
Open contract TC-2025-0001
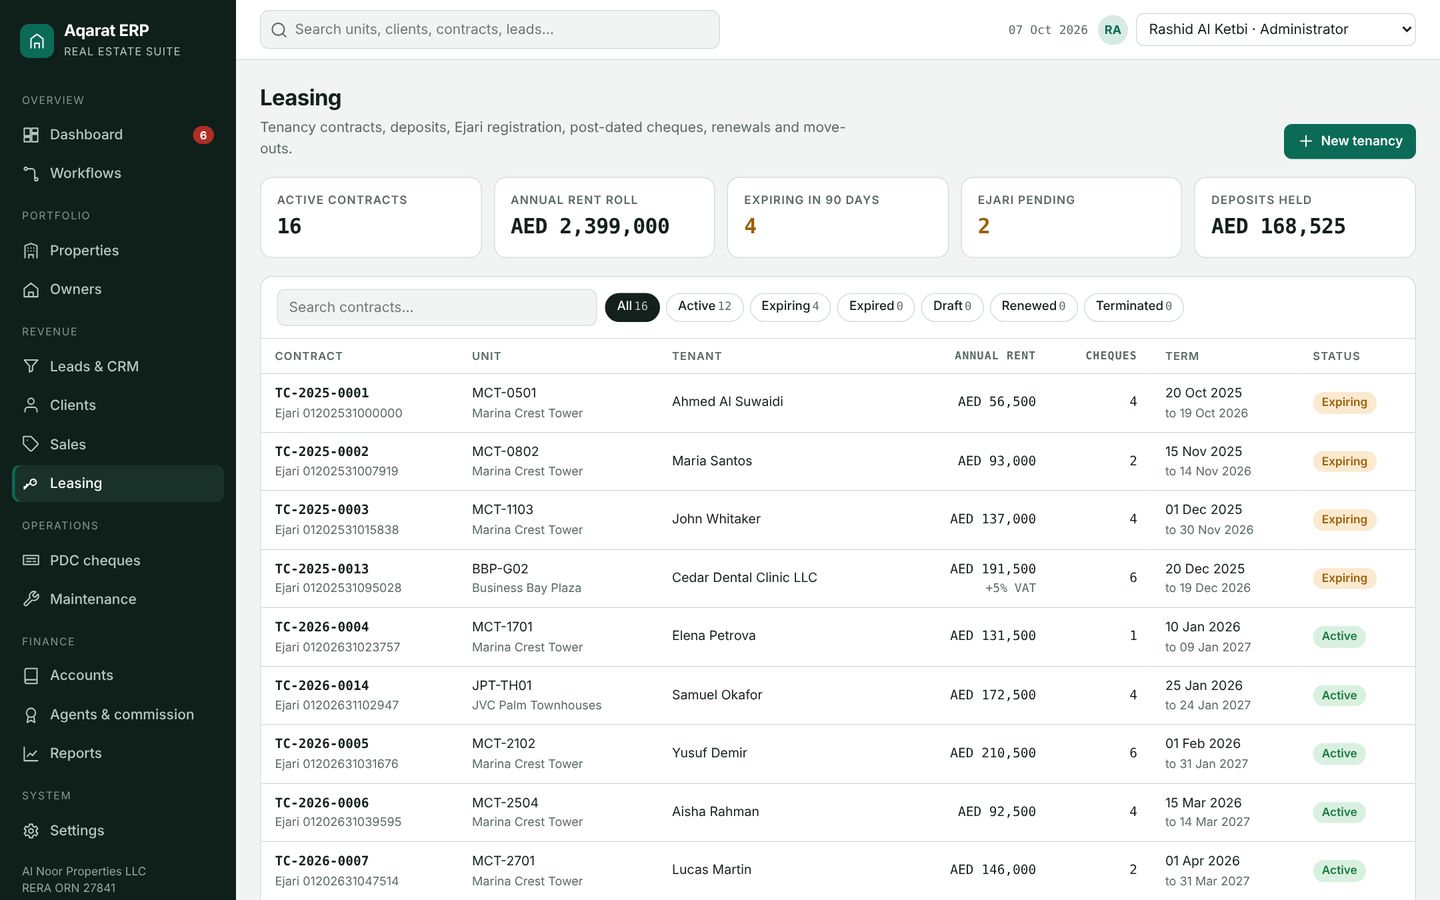click(322, 393)
